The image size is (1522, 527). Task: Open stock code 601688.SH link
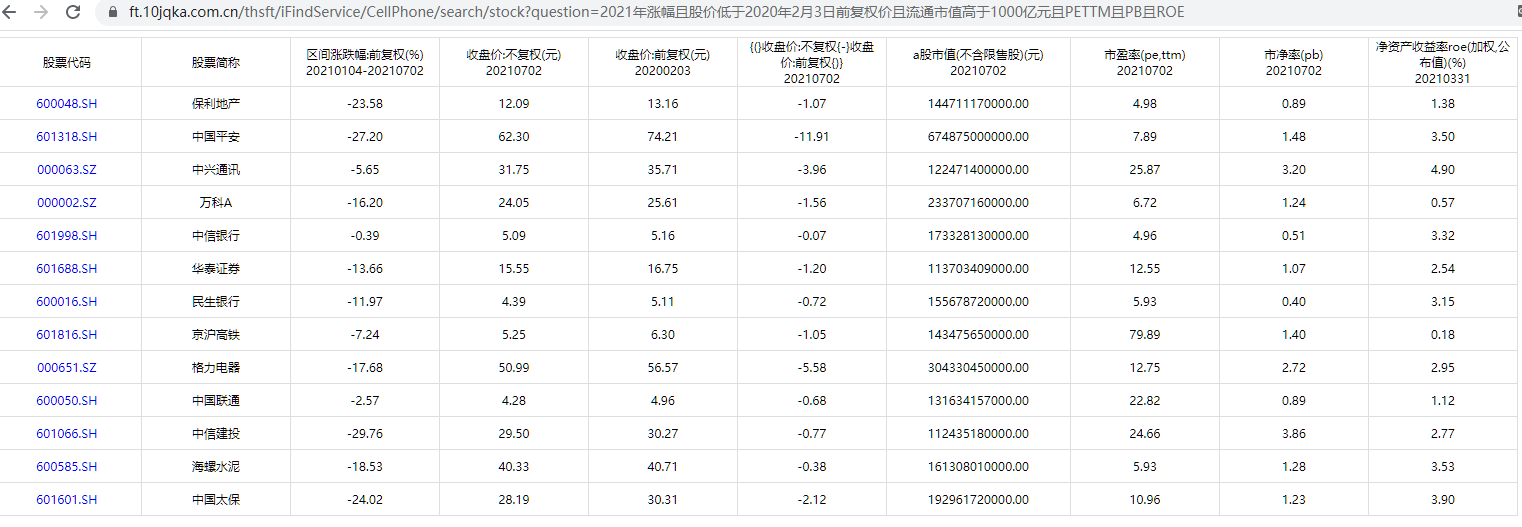click(67, 269)
